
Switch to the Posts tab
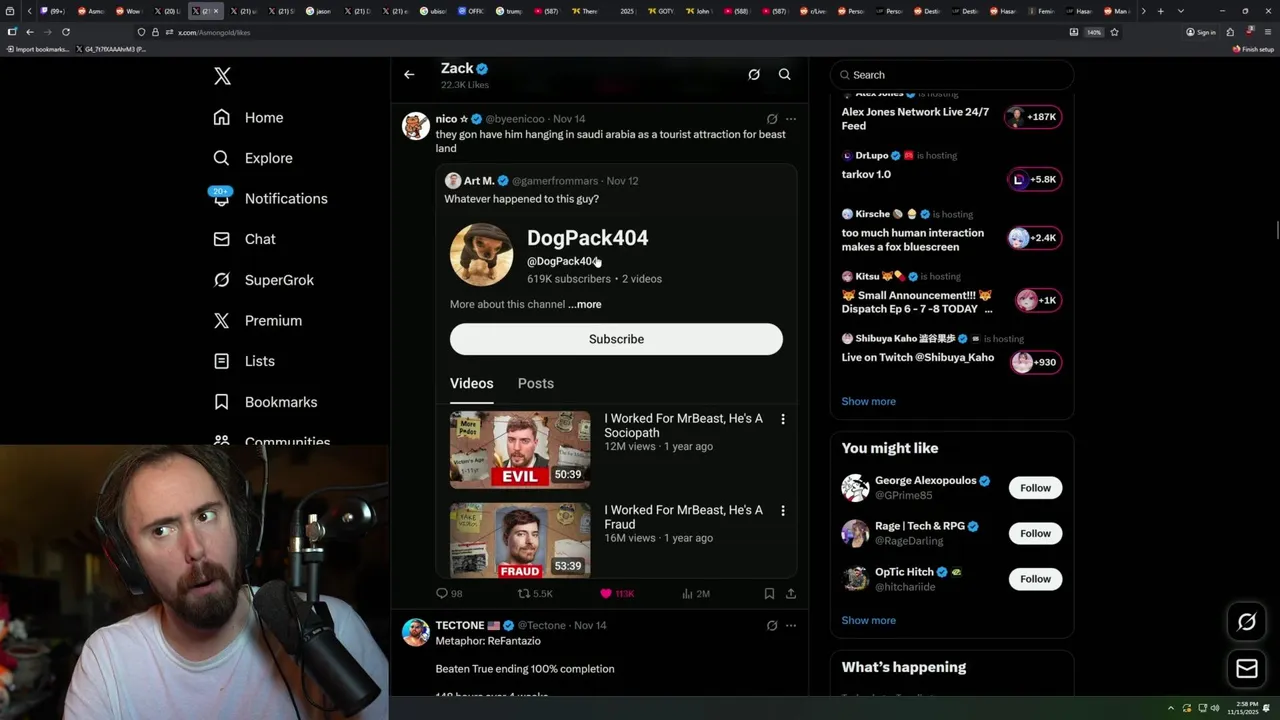(x=536, y=383)
